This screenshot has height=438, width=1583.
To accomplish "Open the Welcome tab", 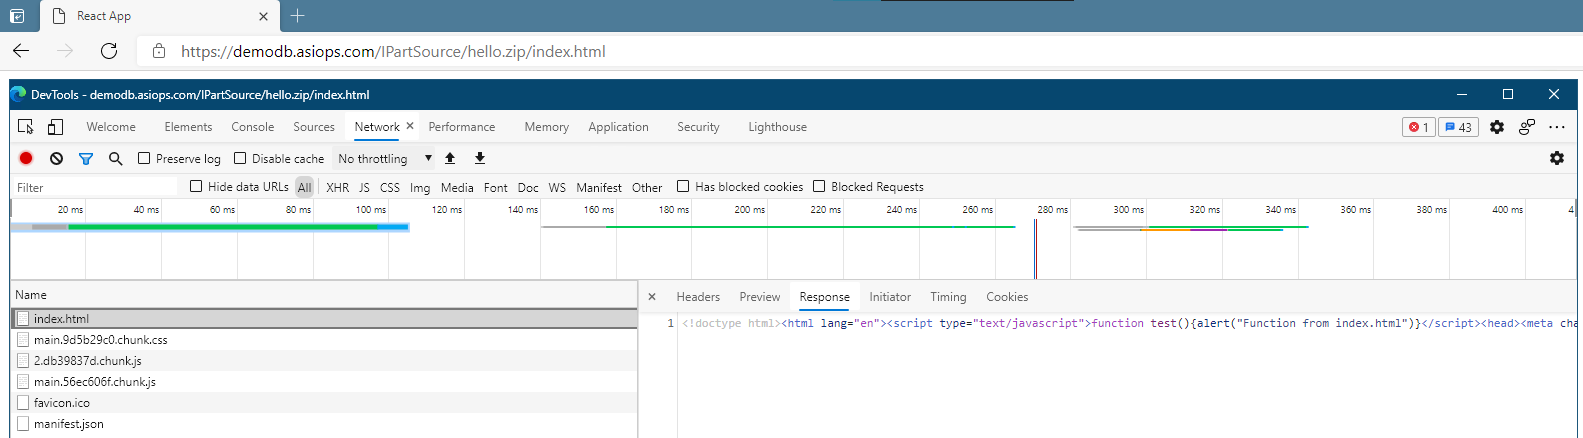I will pos(111,127).
